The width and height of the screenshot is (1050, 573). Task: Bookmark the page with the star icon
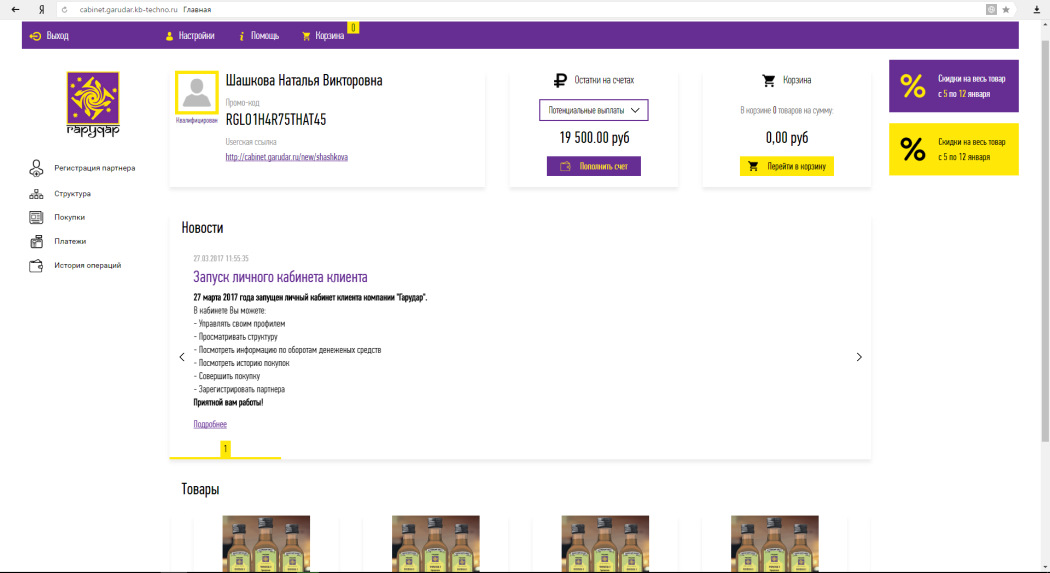(1006, 9)
